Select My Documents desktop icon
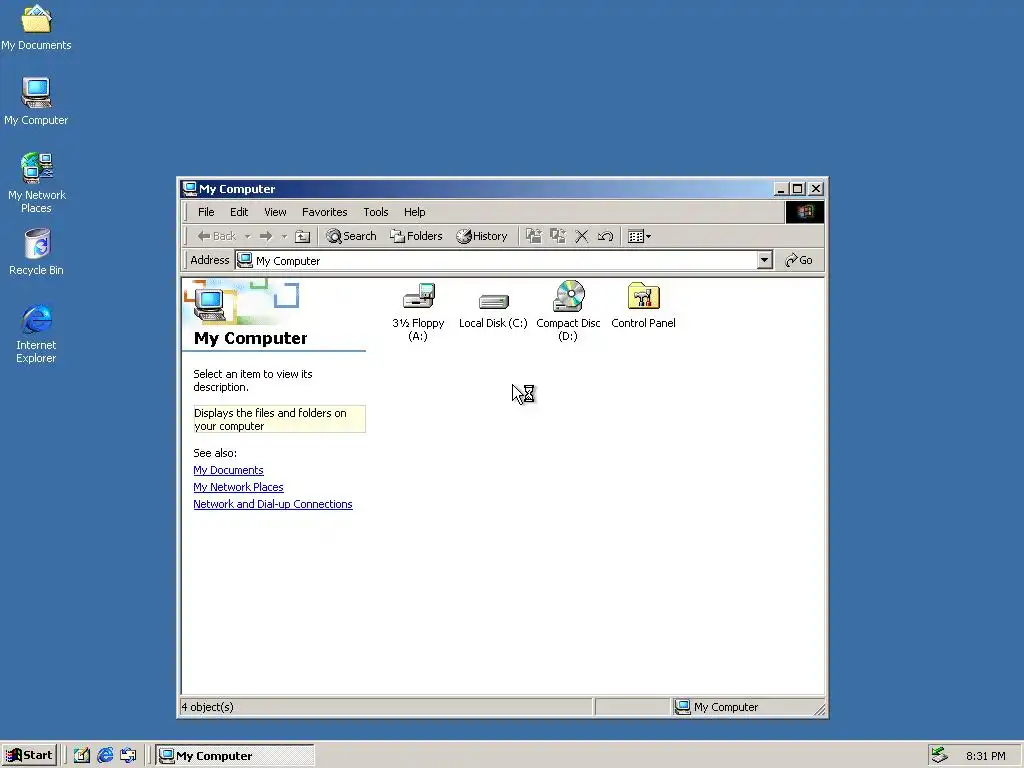The image size is (1024, 768). [36, 29]
